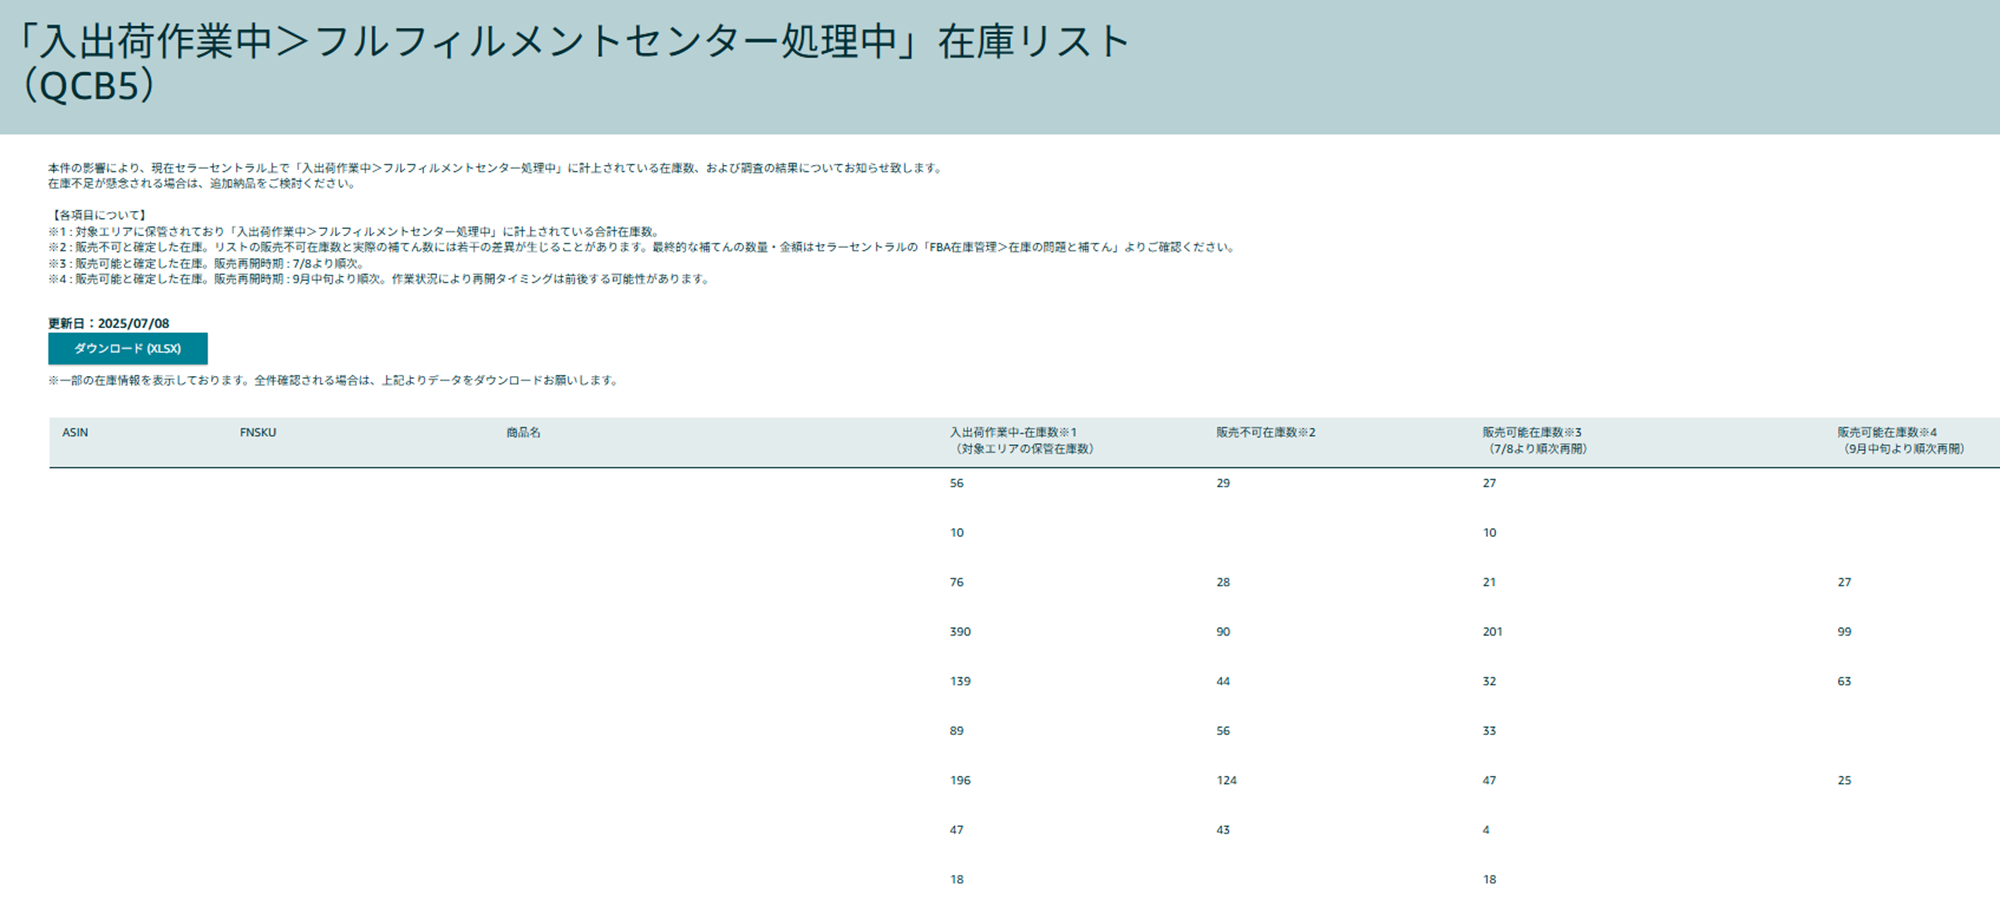The width and height of the screenshot is (2000, 907).
Task: Select the FNSKU column header
Action: click(258, 433)
